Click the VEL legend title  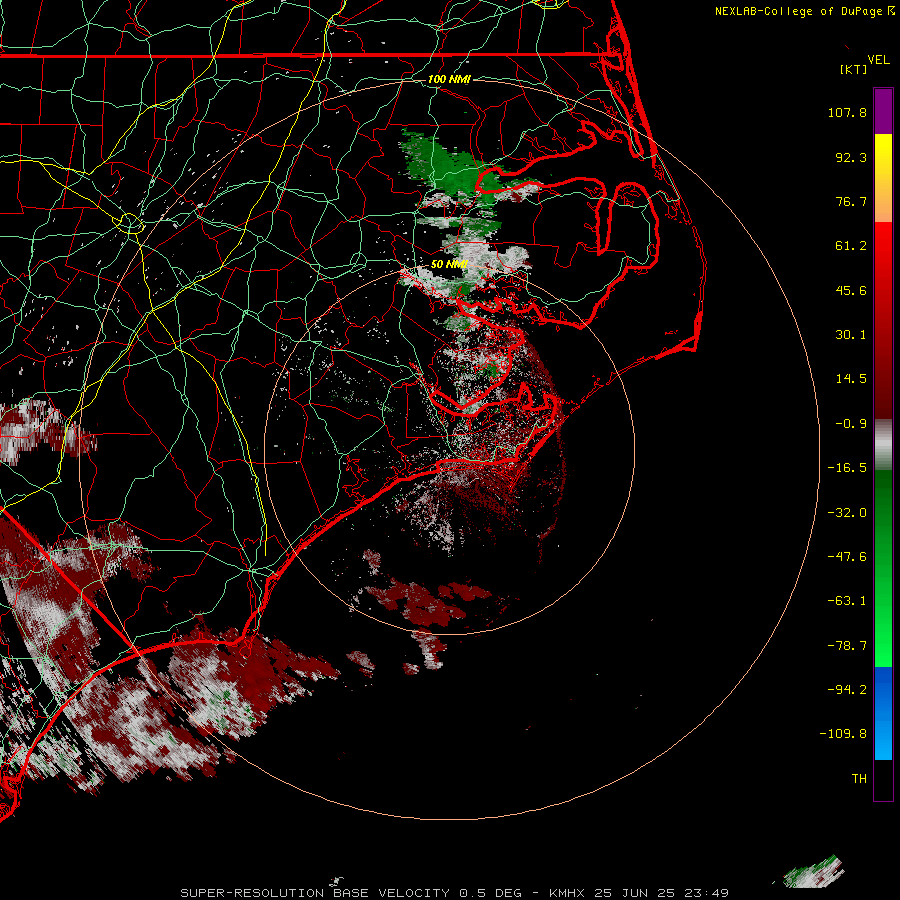pos(878,60)
